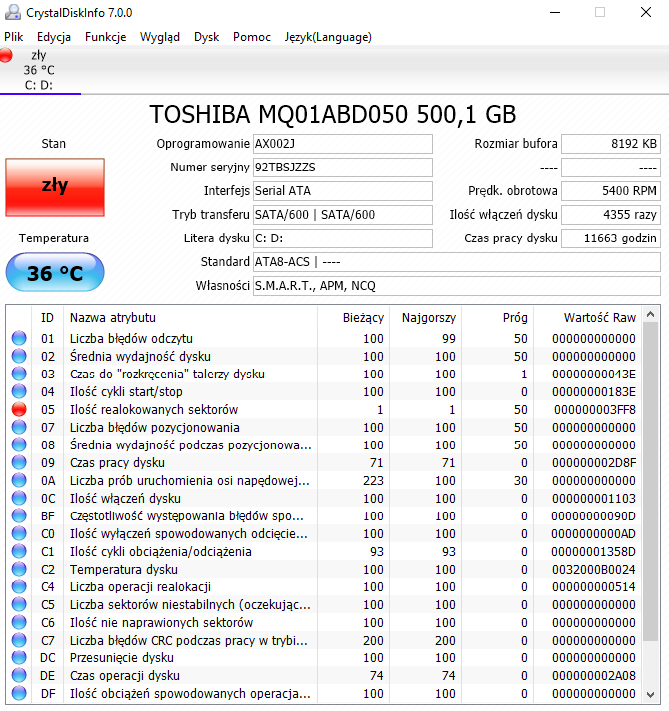Click the Własności field S.M.A.R.T., APM, NCQ
The image size is (669, 711).
(456, 286)
